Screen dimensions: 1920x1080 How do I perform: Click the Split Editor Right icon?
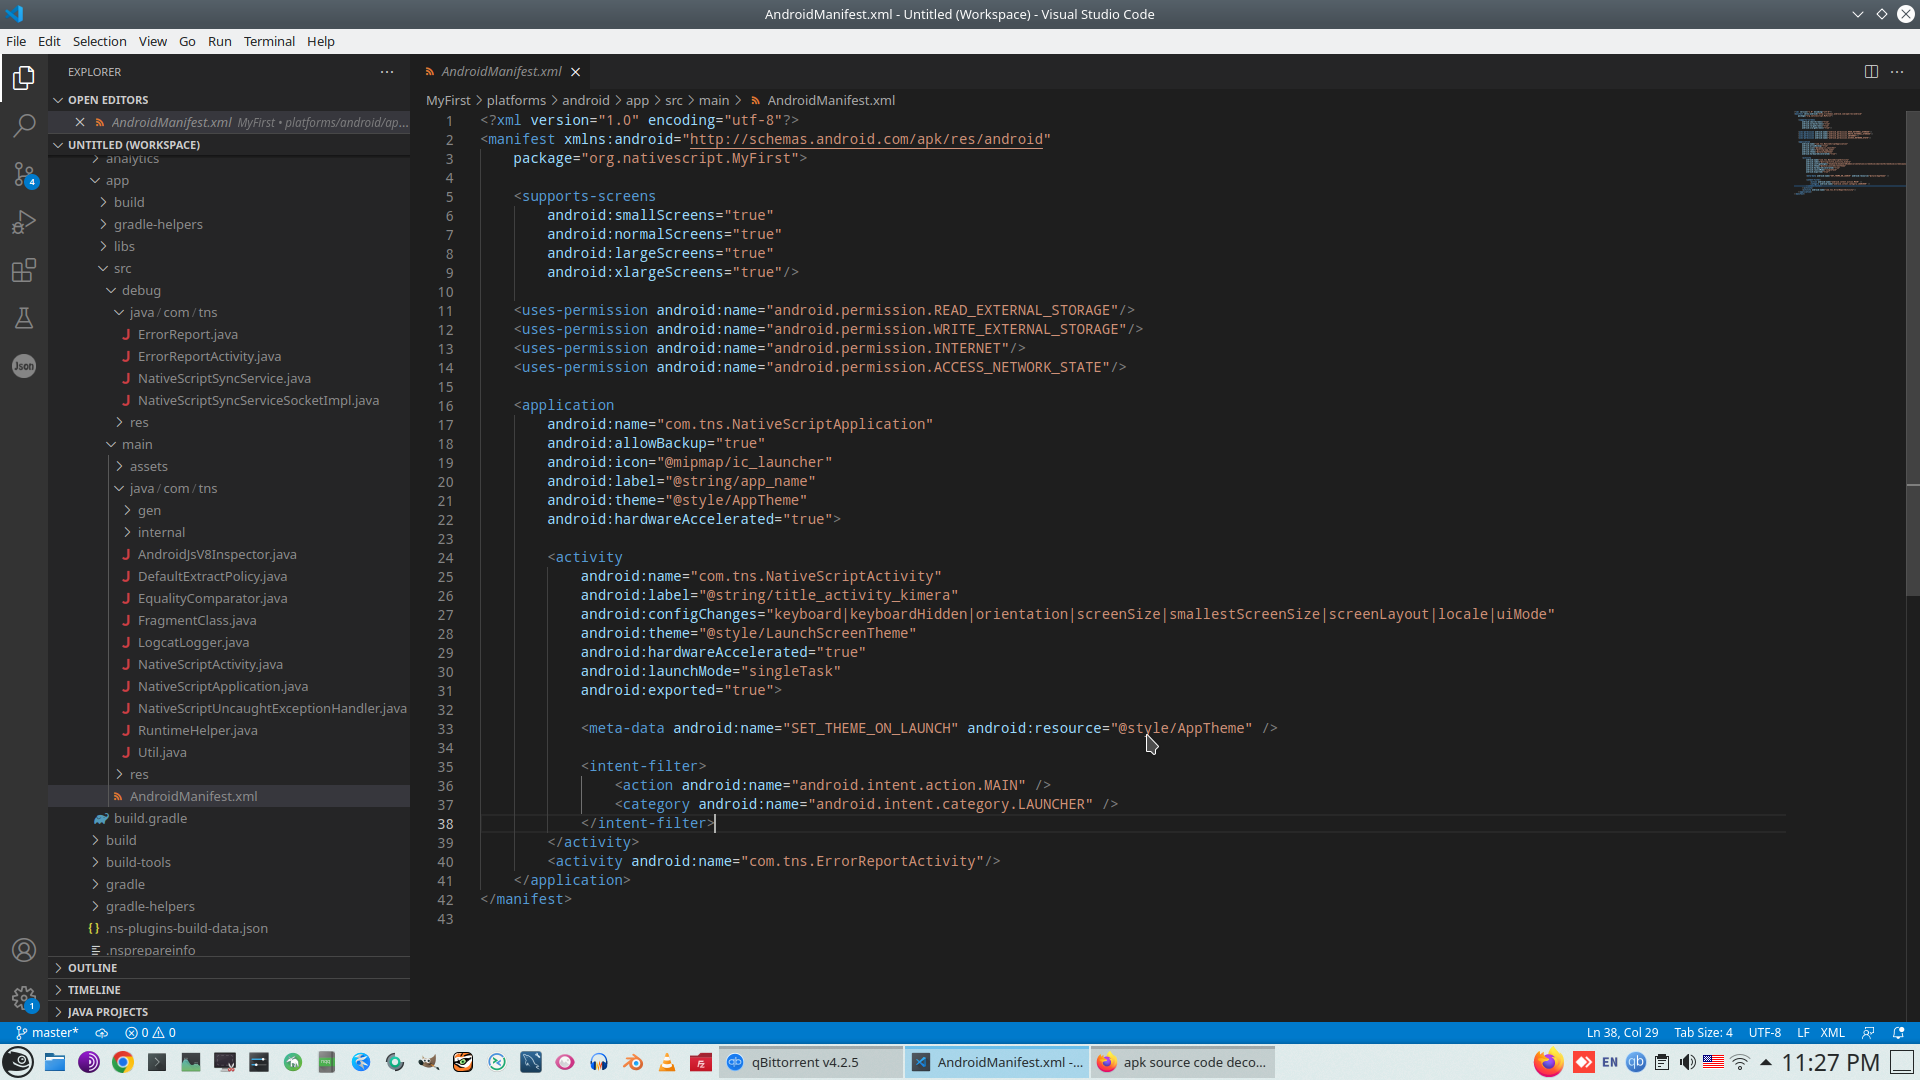coord(1870,72)
